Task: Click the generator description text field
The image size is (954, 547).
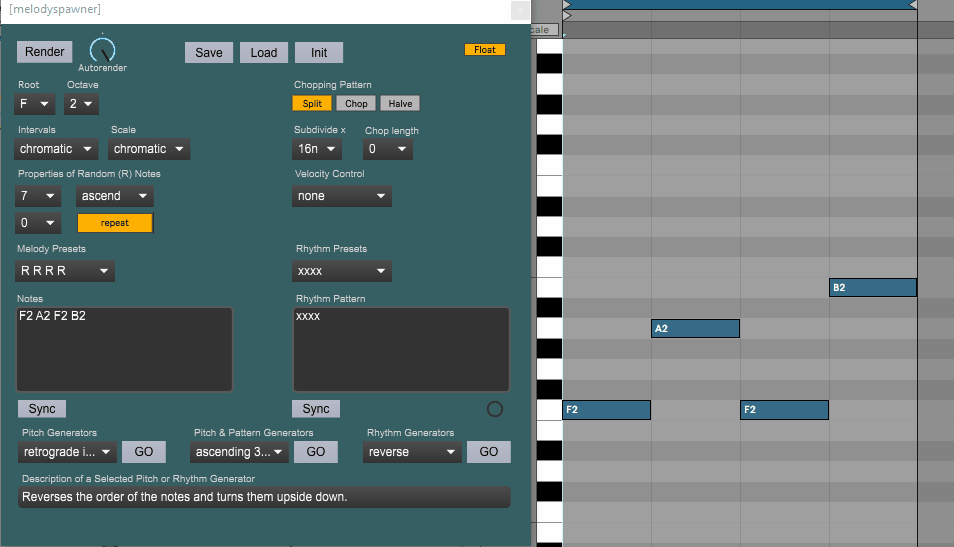Action: (264, 497)
